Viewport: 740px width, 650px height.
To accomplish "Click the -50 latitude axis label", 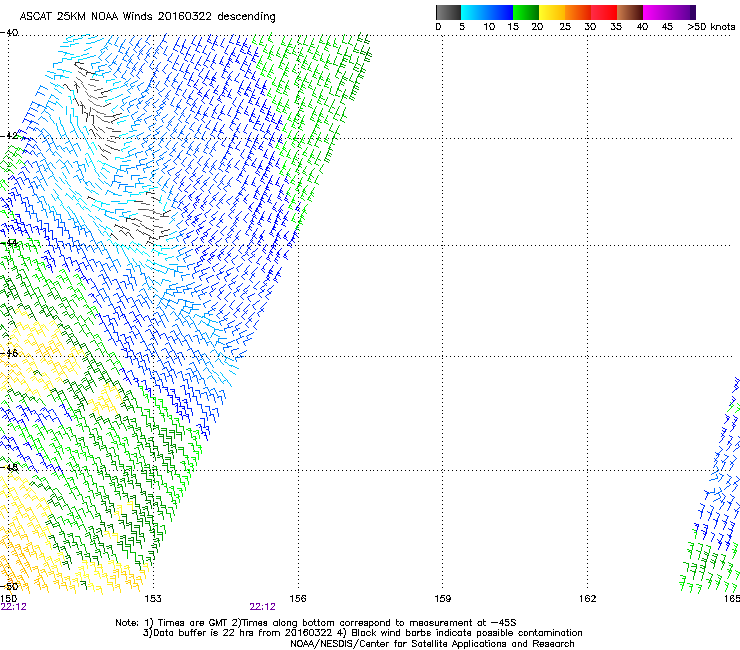I will coord(9,586).
